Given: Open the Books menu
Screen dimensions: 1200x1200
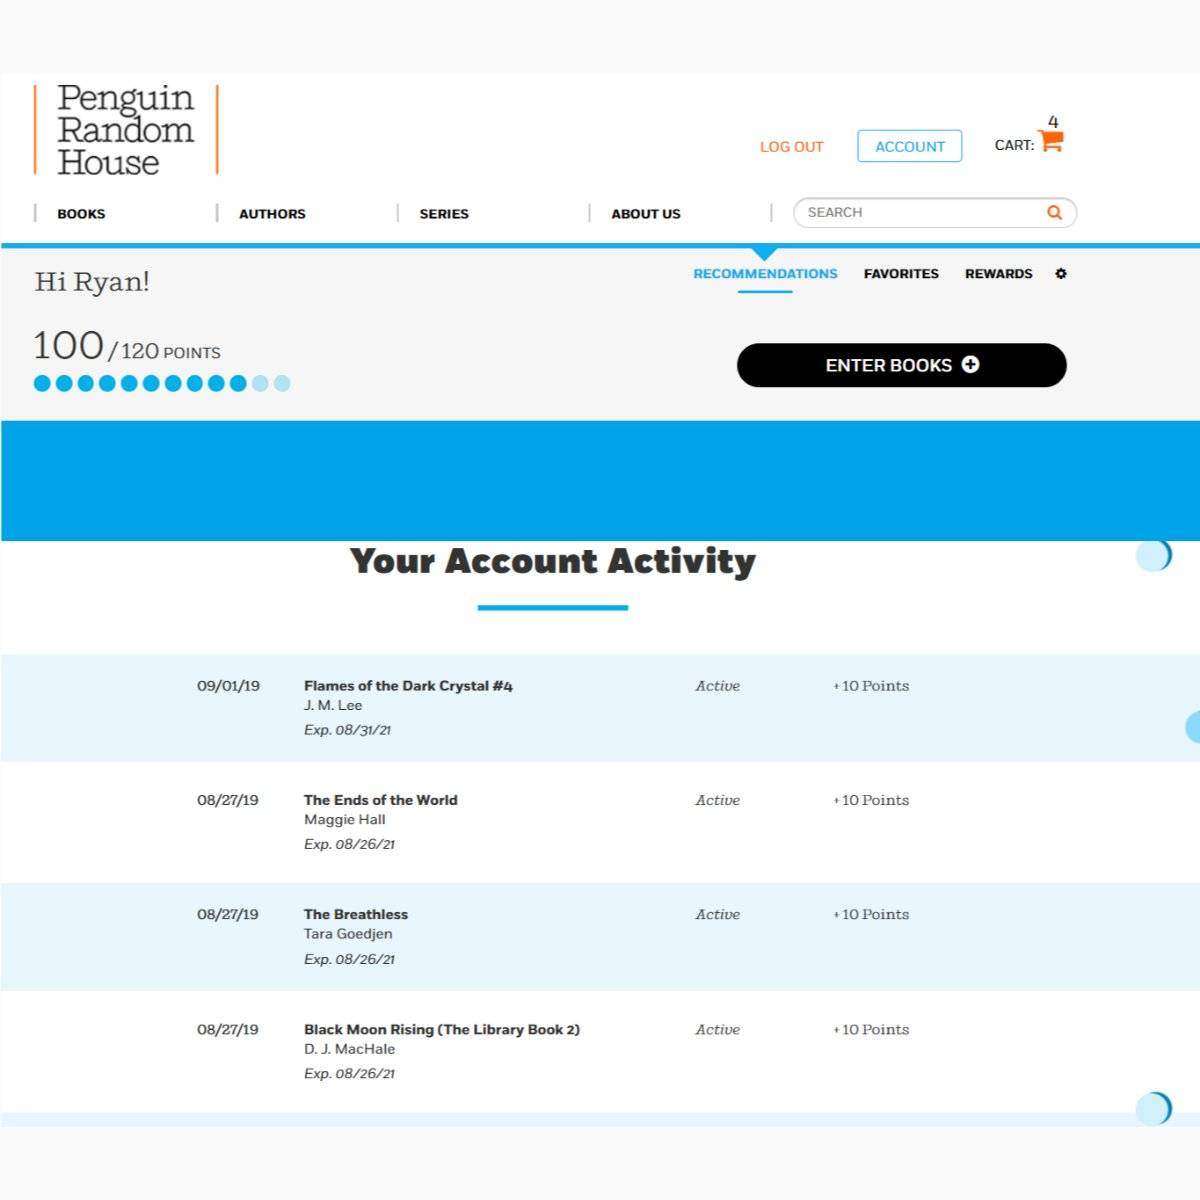Looking at the screenshot, I should pyautogui.click(x=81, y=214).
